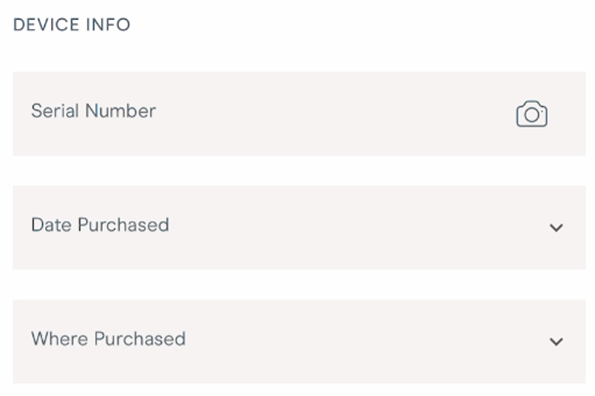595x396 pixels.
Task: Click the middle of Date Purchased row
Action: (x=299, y=227)
